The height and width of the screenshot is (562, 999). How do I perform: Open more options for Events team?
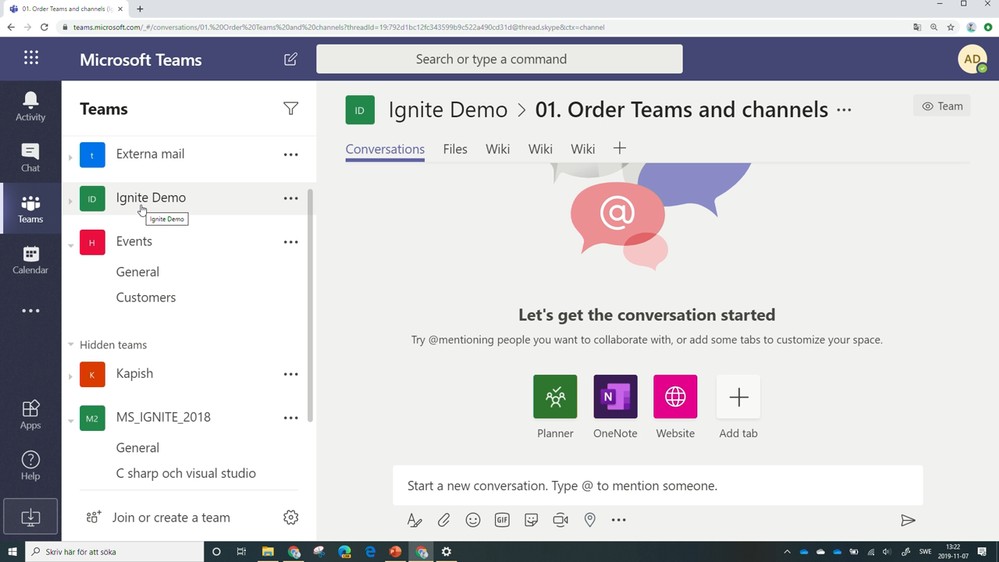point(291,242)
